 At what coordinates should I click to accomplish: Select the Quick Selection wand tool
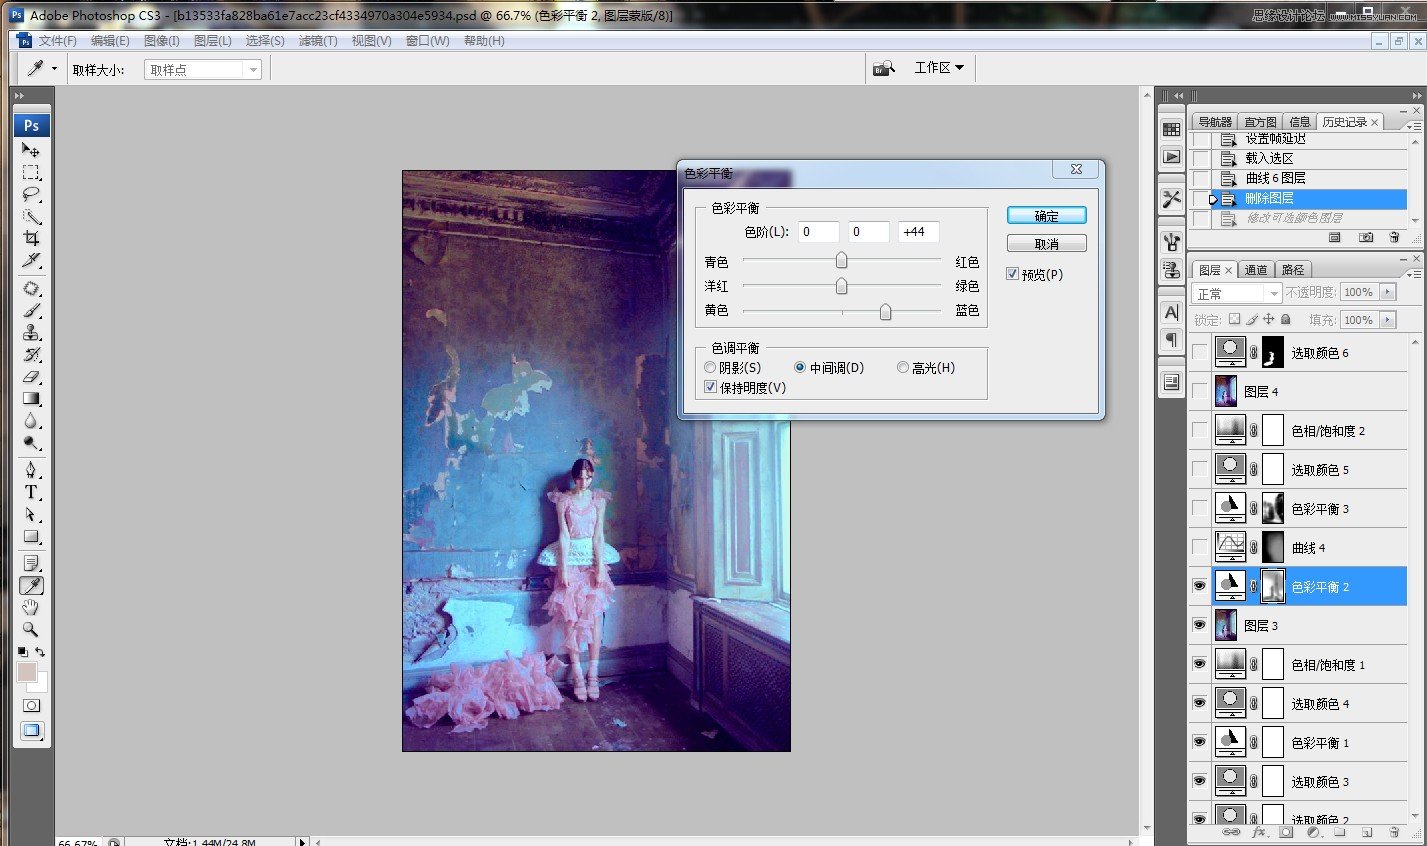pos(31,216)
